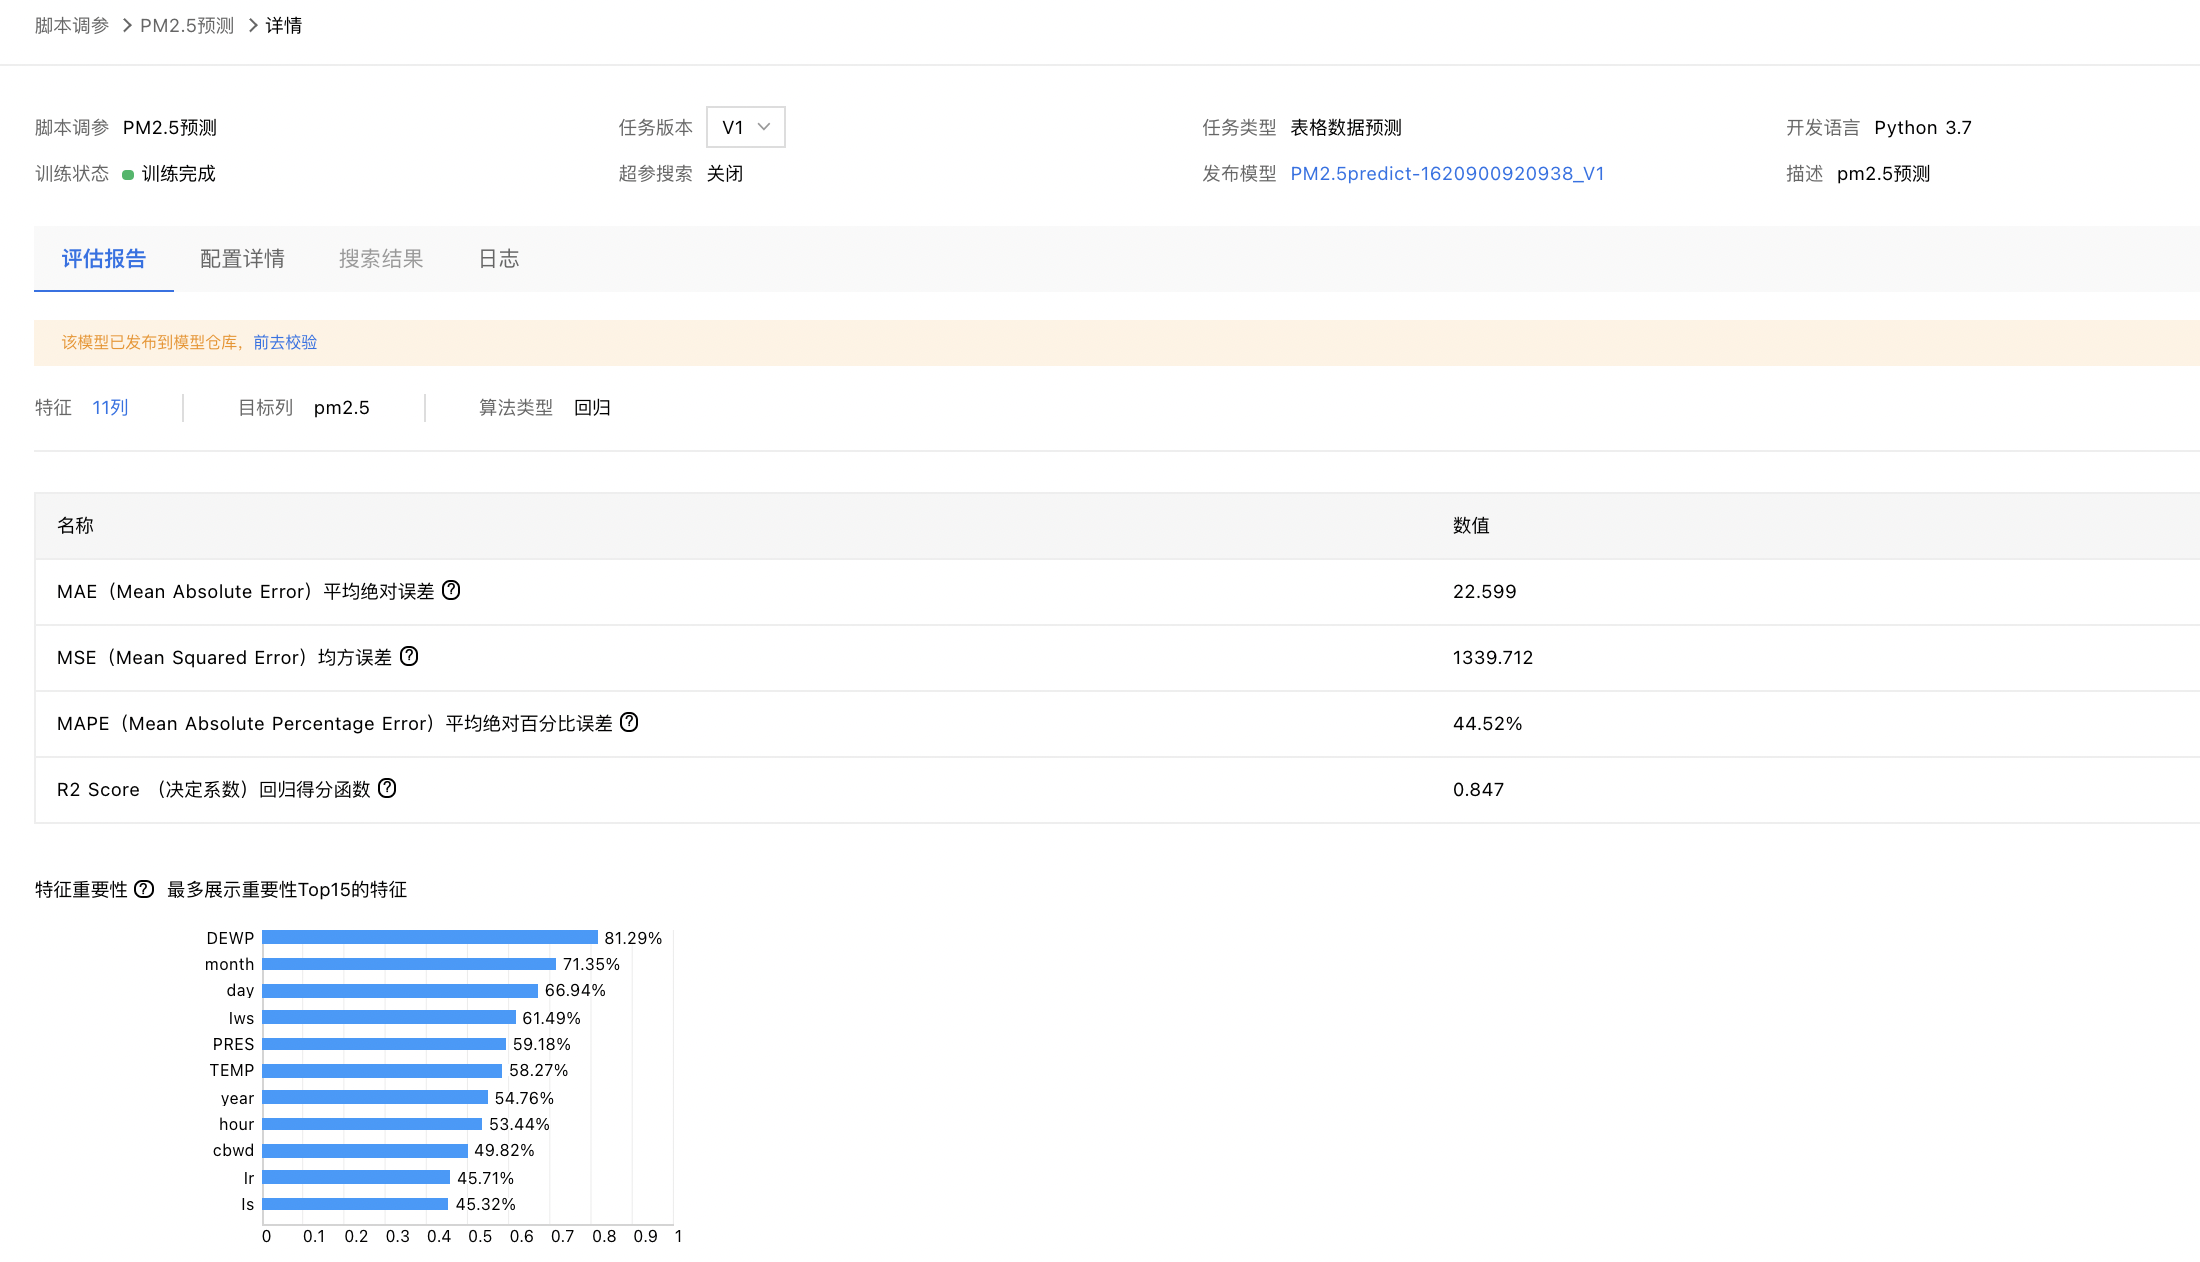Click the cbwd importance bar
The height and width of the screenshot is (1262, 2200).
tap(365, 1150)
